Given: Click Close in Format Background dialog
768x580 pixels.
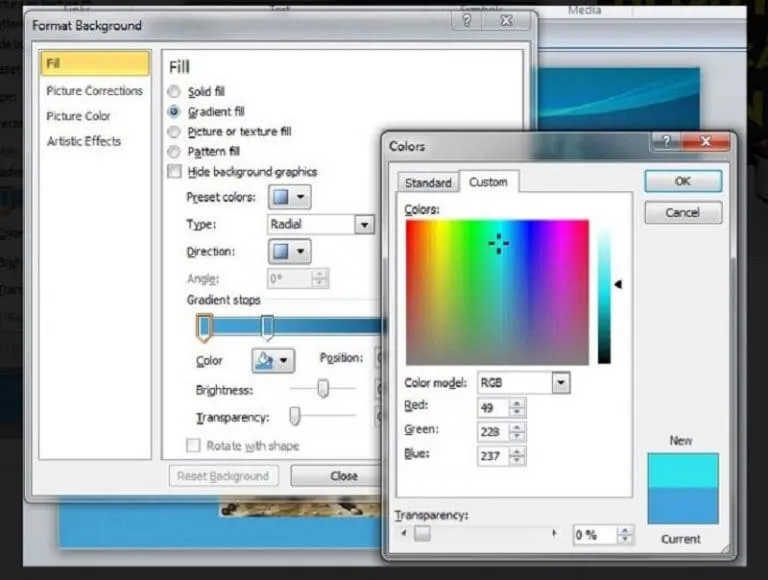Looking at the screenshot, I should pyautogui.click(x=336, y=476).
